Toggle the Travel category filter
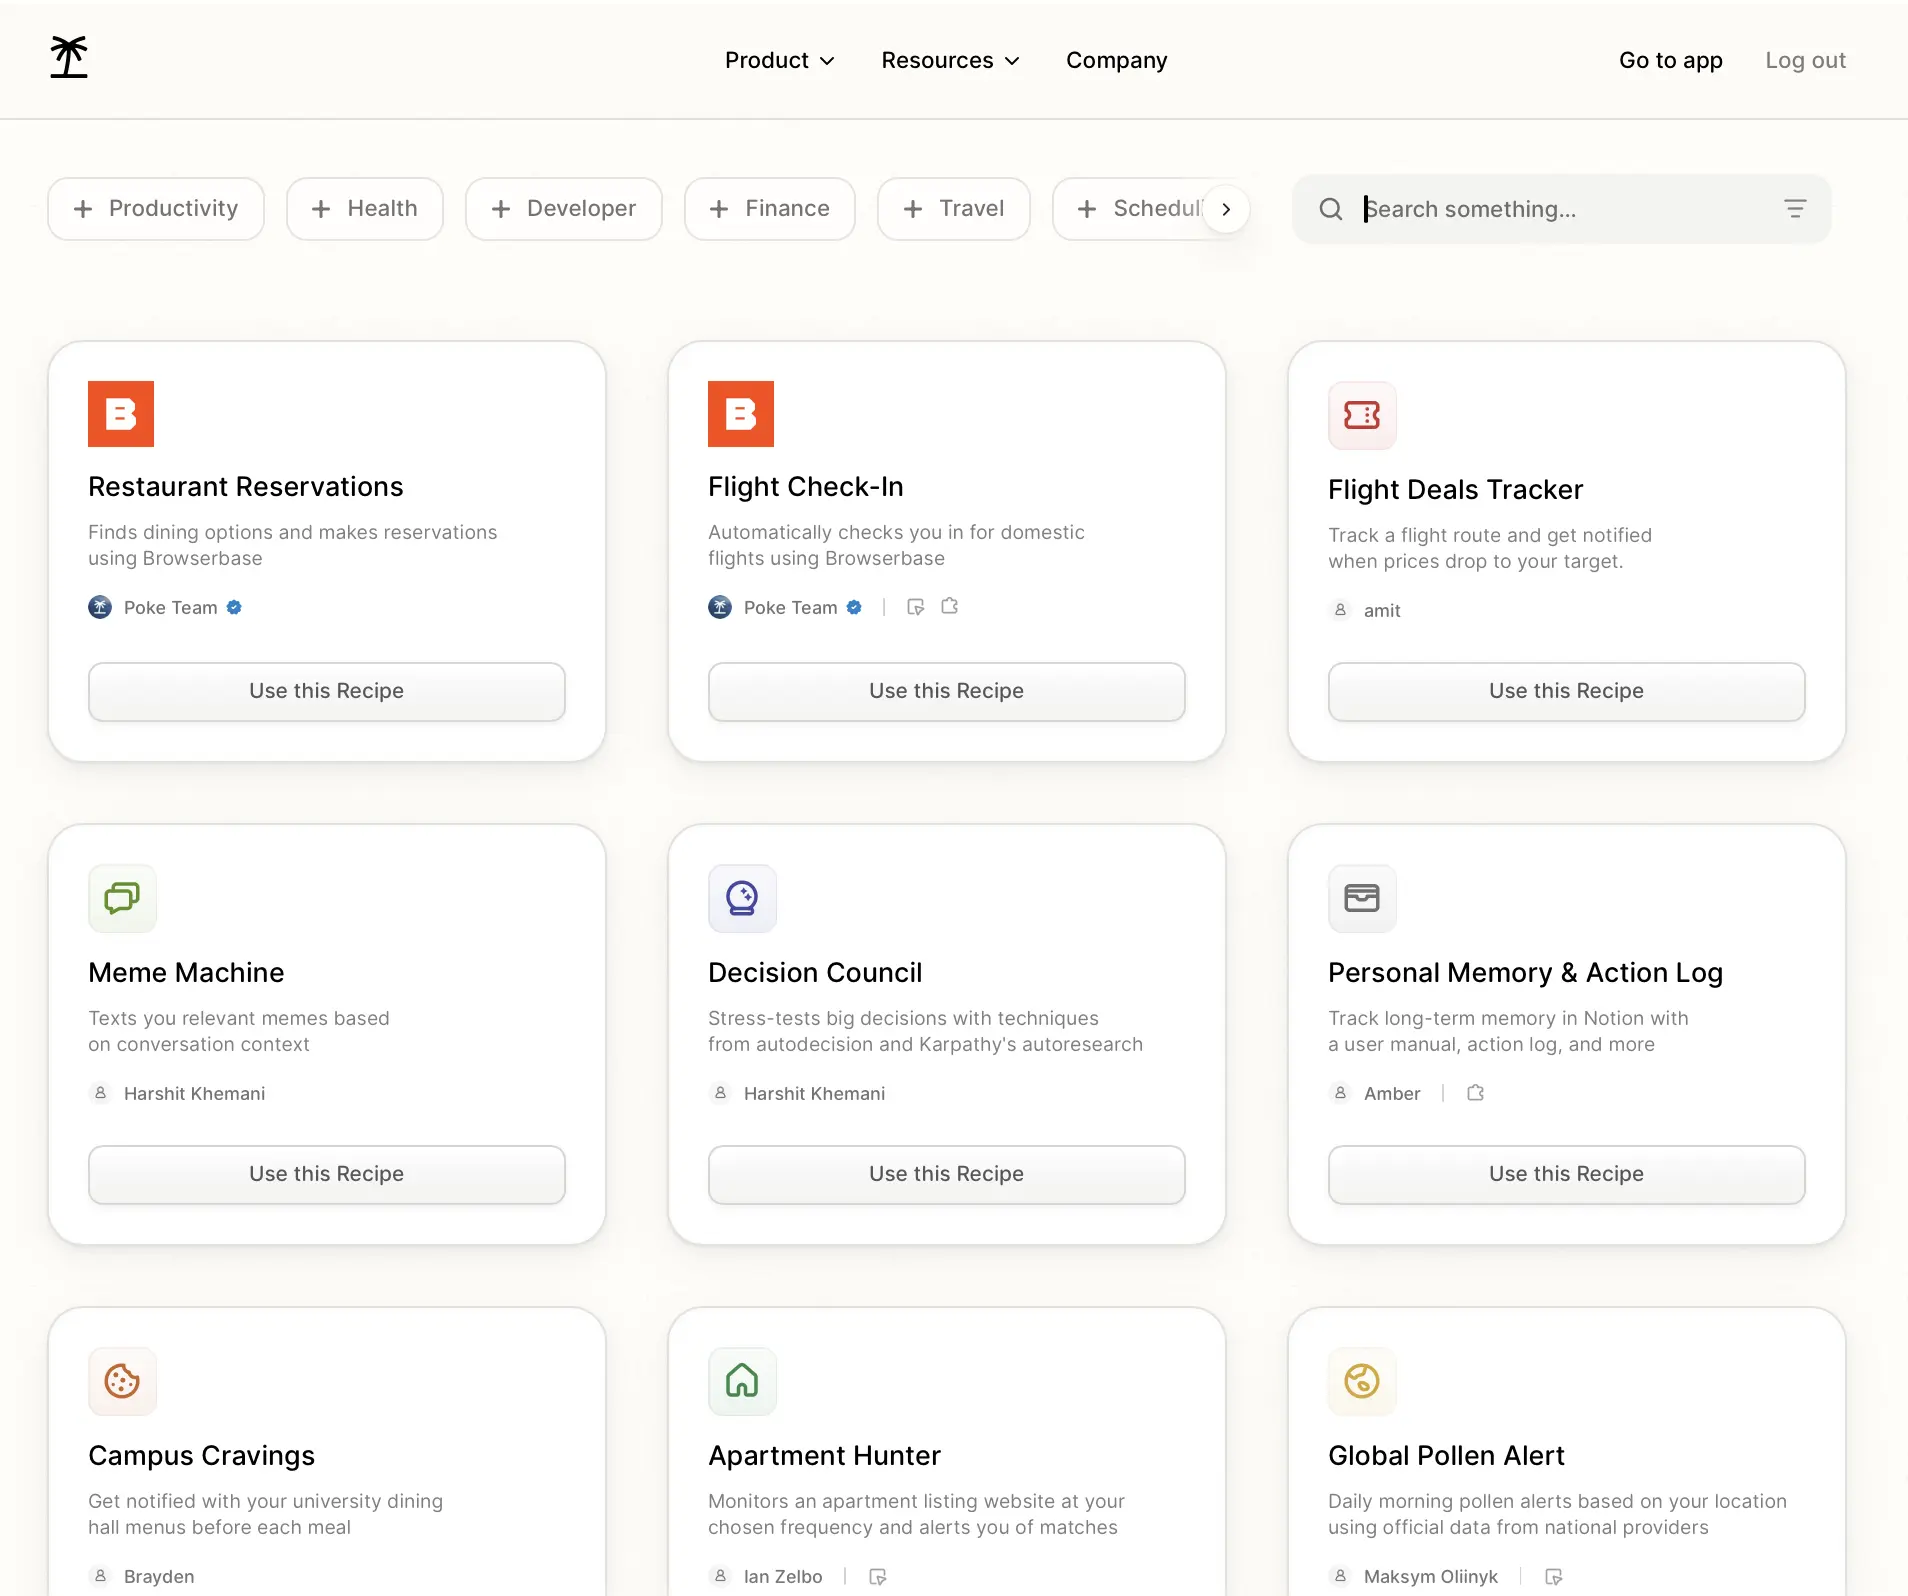The image size is (1908, 1596). tap(954, 209)
